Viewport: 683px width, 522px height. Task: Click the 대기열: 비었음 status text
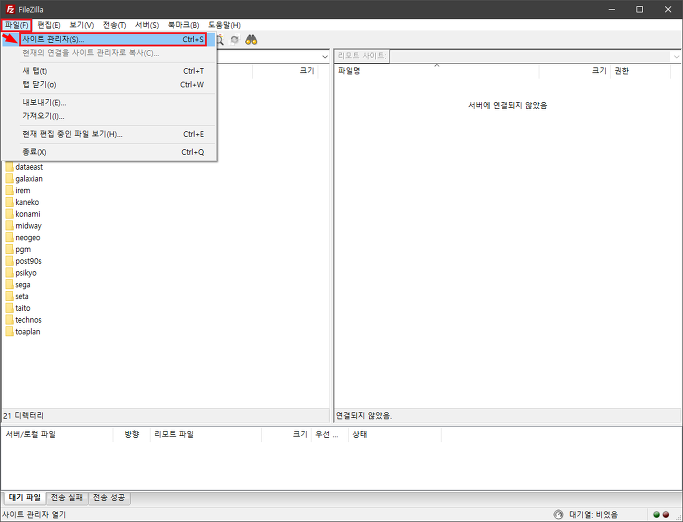[593, 515]
